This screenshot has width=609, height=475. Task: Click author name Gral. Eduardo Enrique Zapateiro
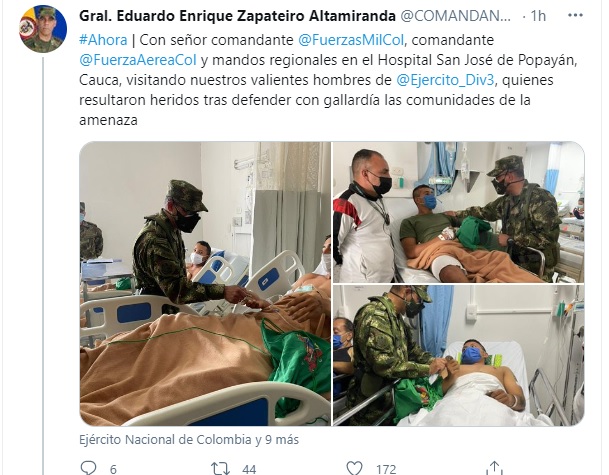point(237,16)
